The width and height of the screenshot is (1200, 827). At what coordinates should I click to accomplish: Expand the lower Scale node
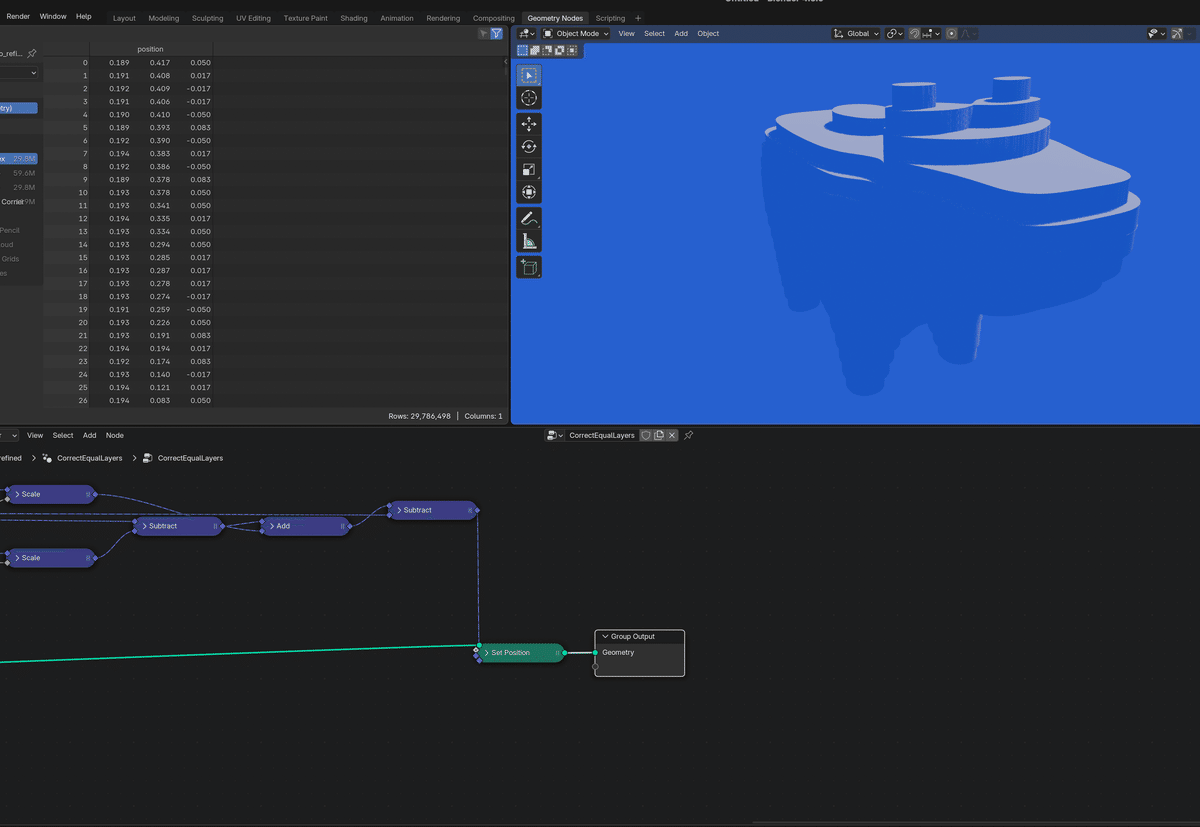click(17, 558)
